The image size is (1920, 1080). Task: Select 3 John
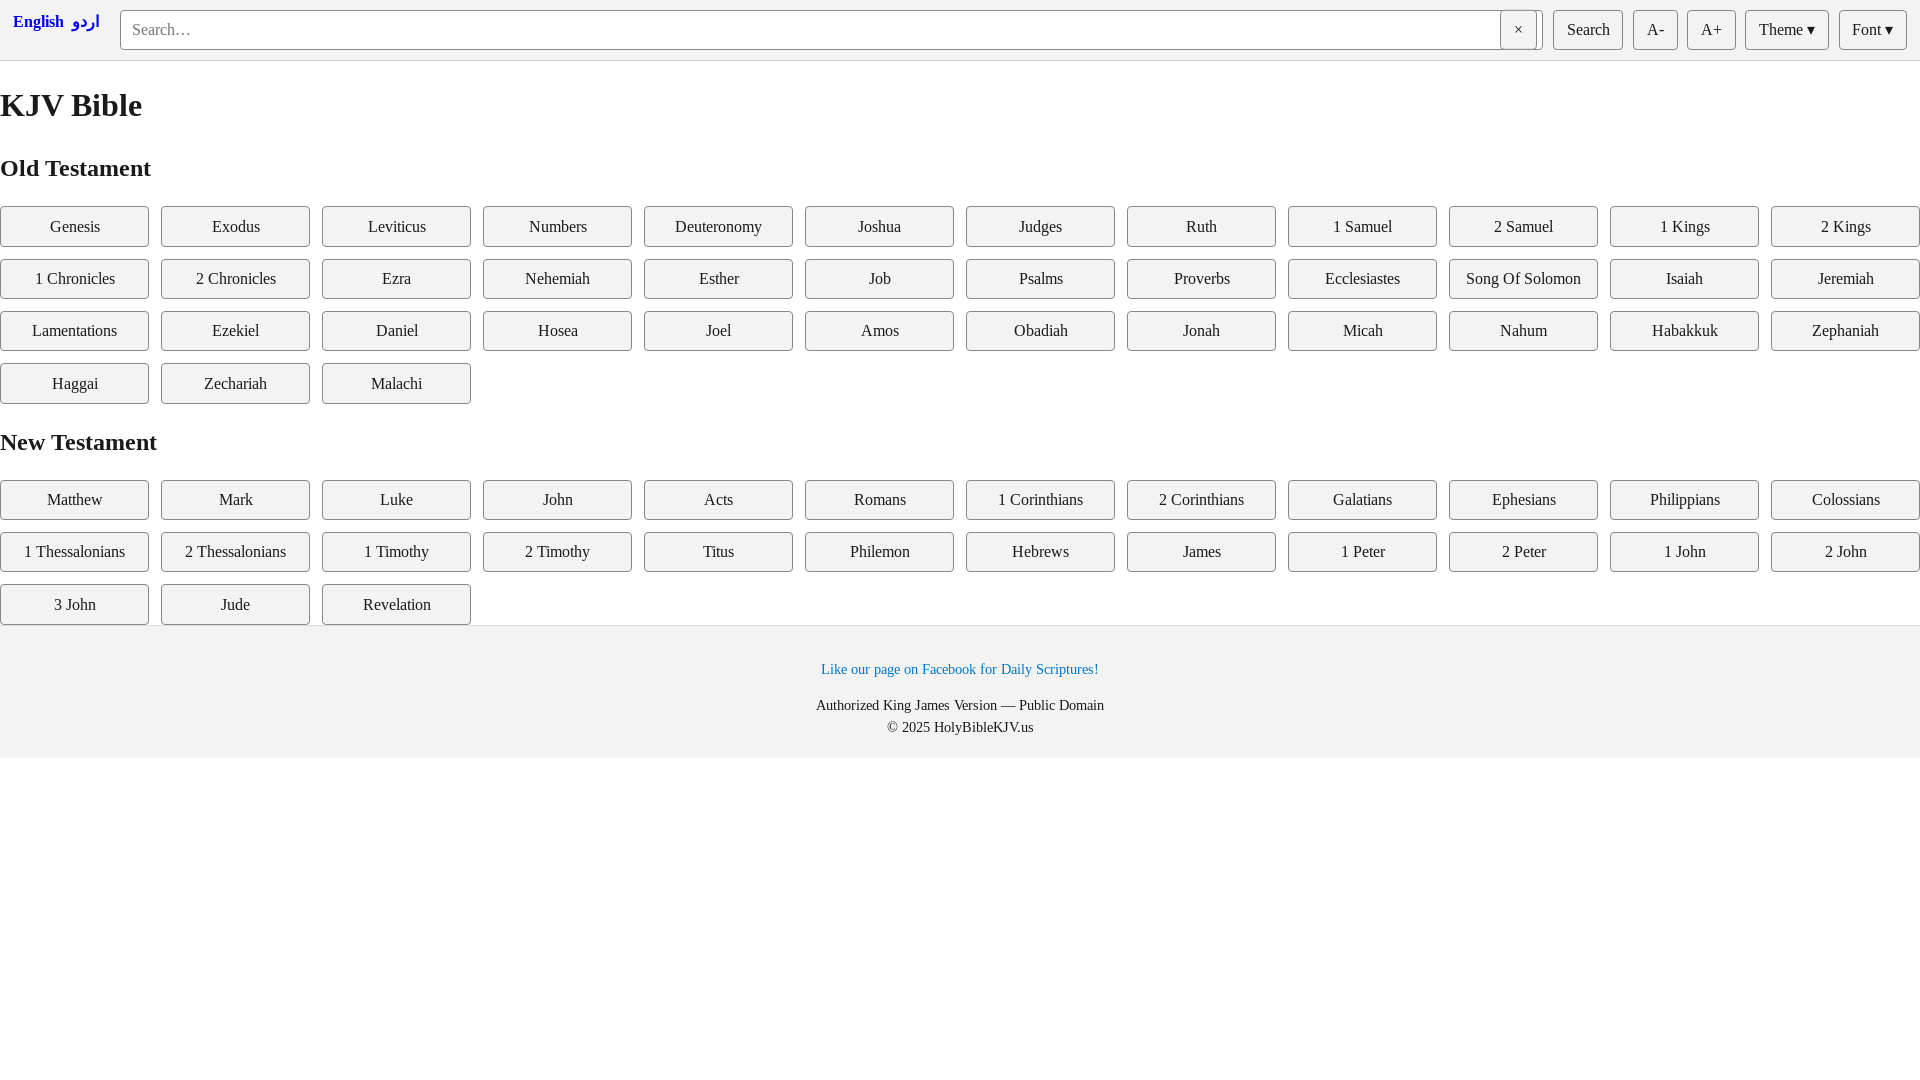click(74, 605)
